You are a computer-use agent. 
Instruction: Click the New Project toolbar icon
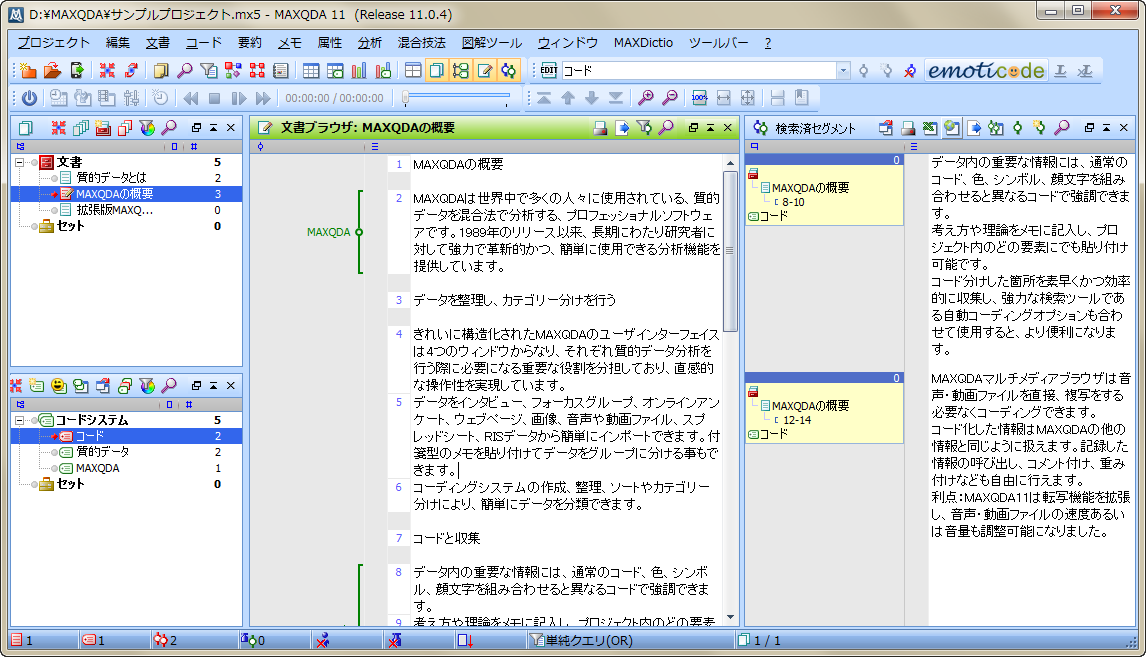[28, 70]
